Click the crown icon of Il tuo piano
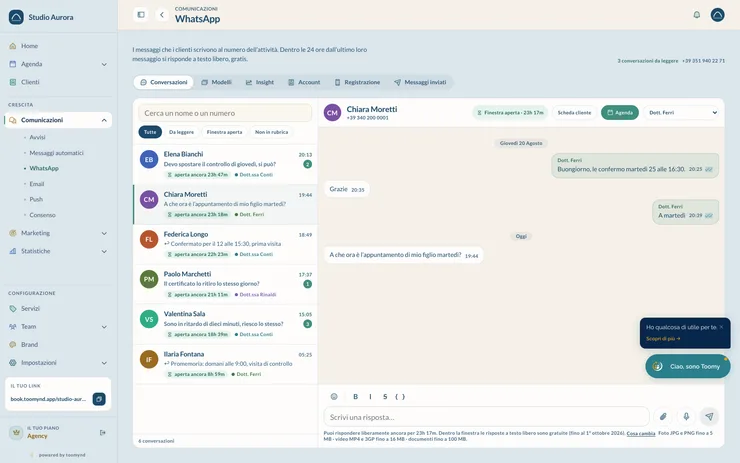 [x=16, y=432]
